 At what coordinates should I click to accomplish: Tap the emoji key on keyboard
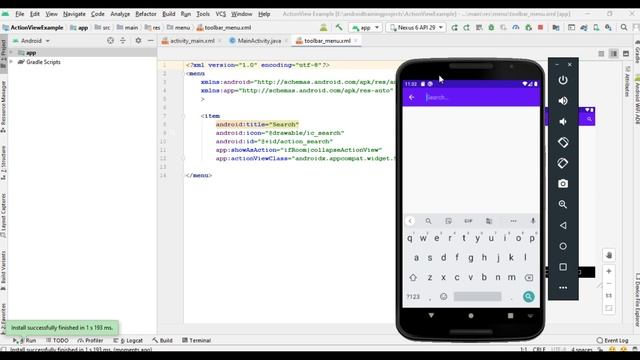click(443, 296)
